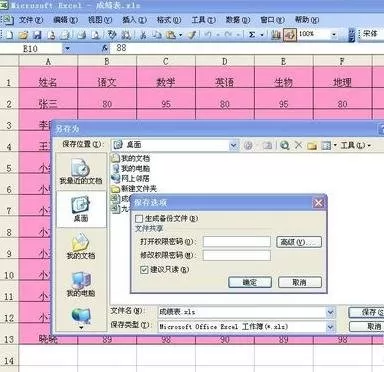Open the Paste options dropdown arrow

click(181, 35)
